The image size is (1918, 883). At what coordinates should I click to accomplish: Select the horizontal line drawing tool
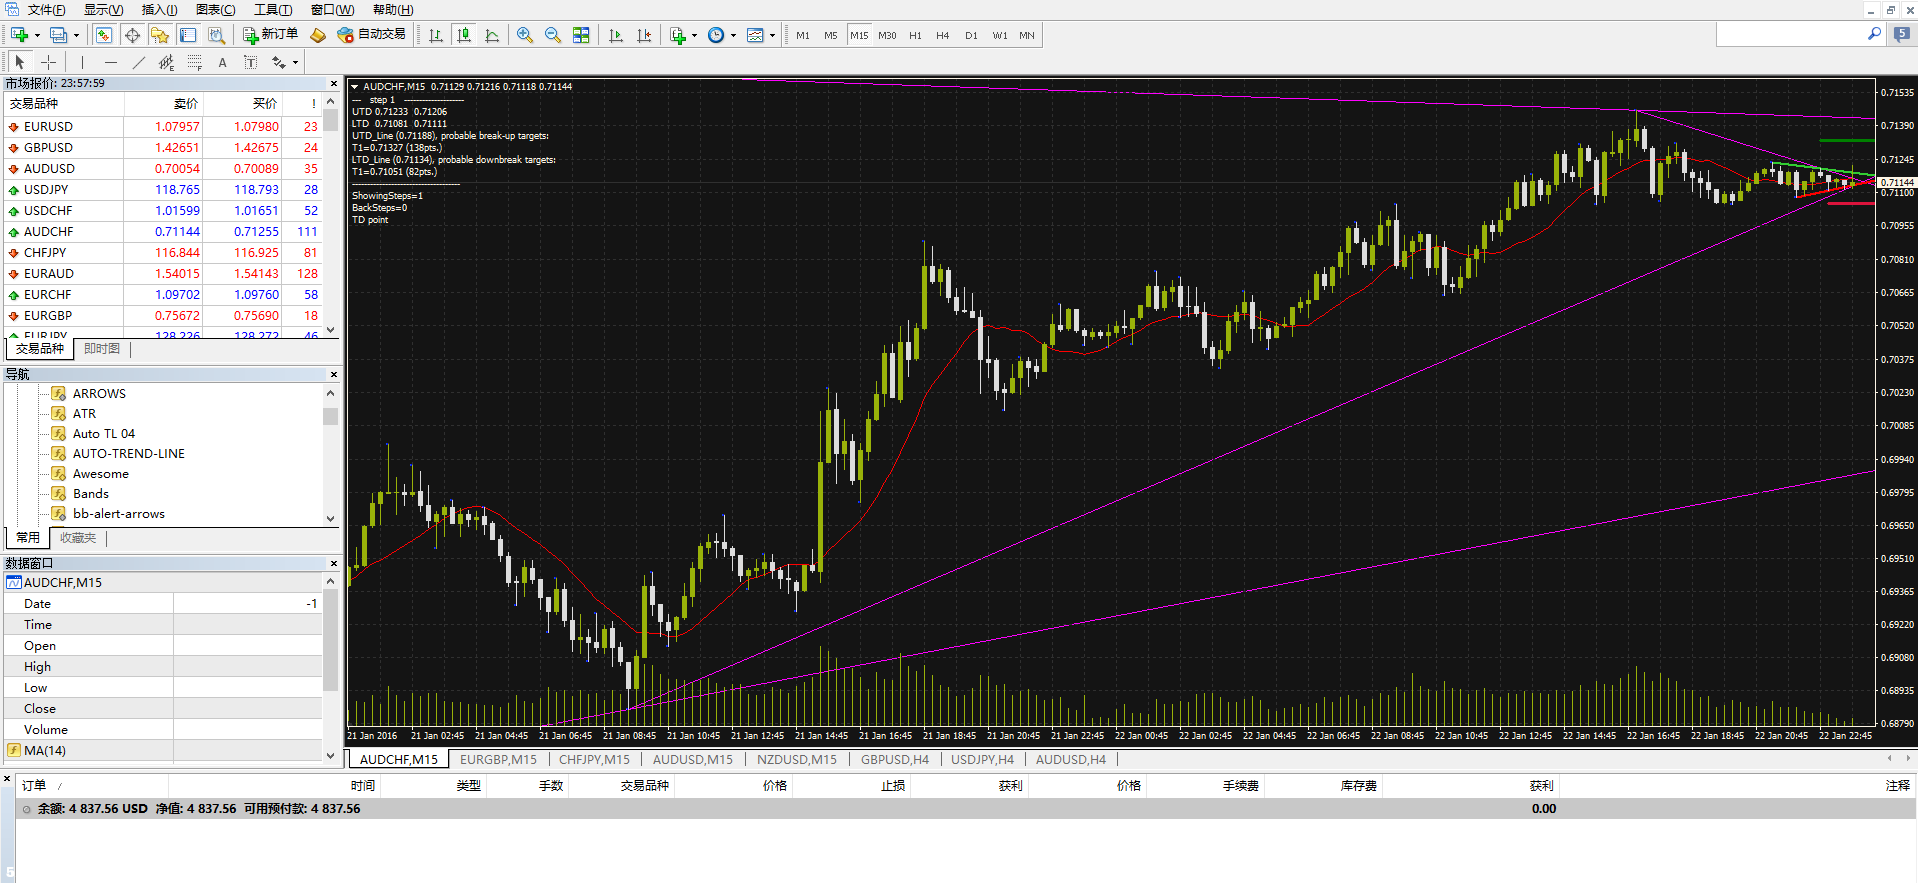click(110, 62)
